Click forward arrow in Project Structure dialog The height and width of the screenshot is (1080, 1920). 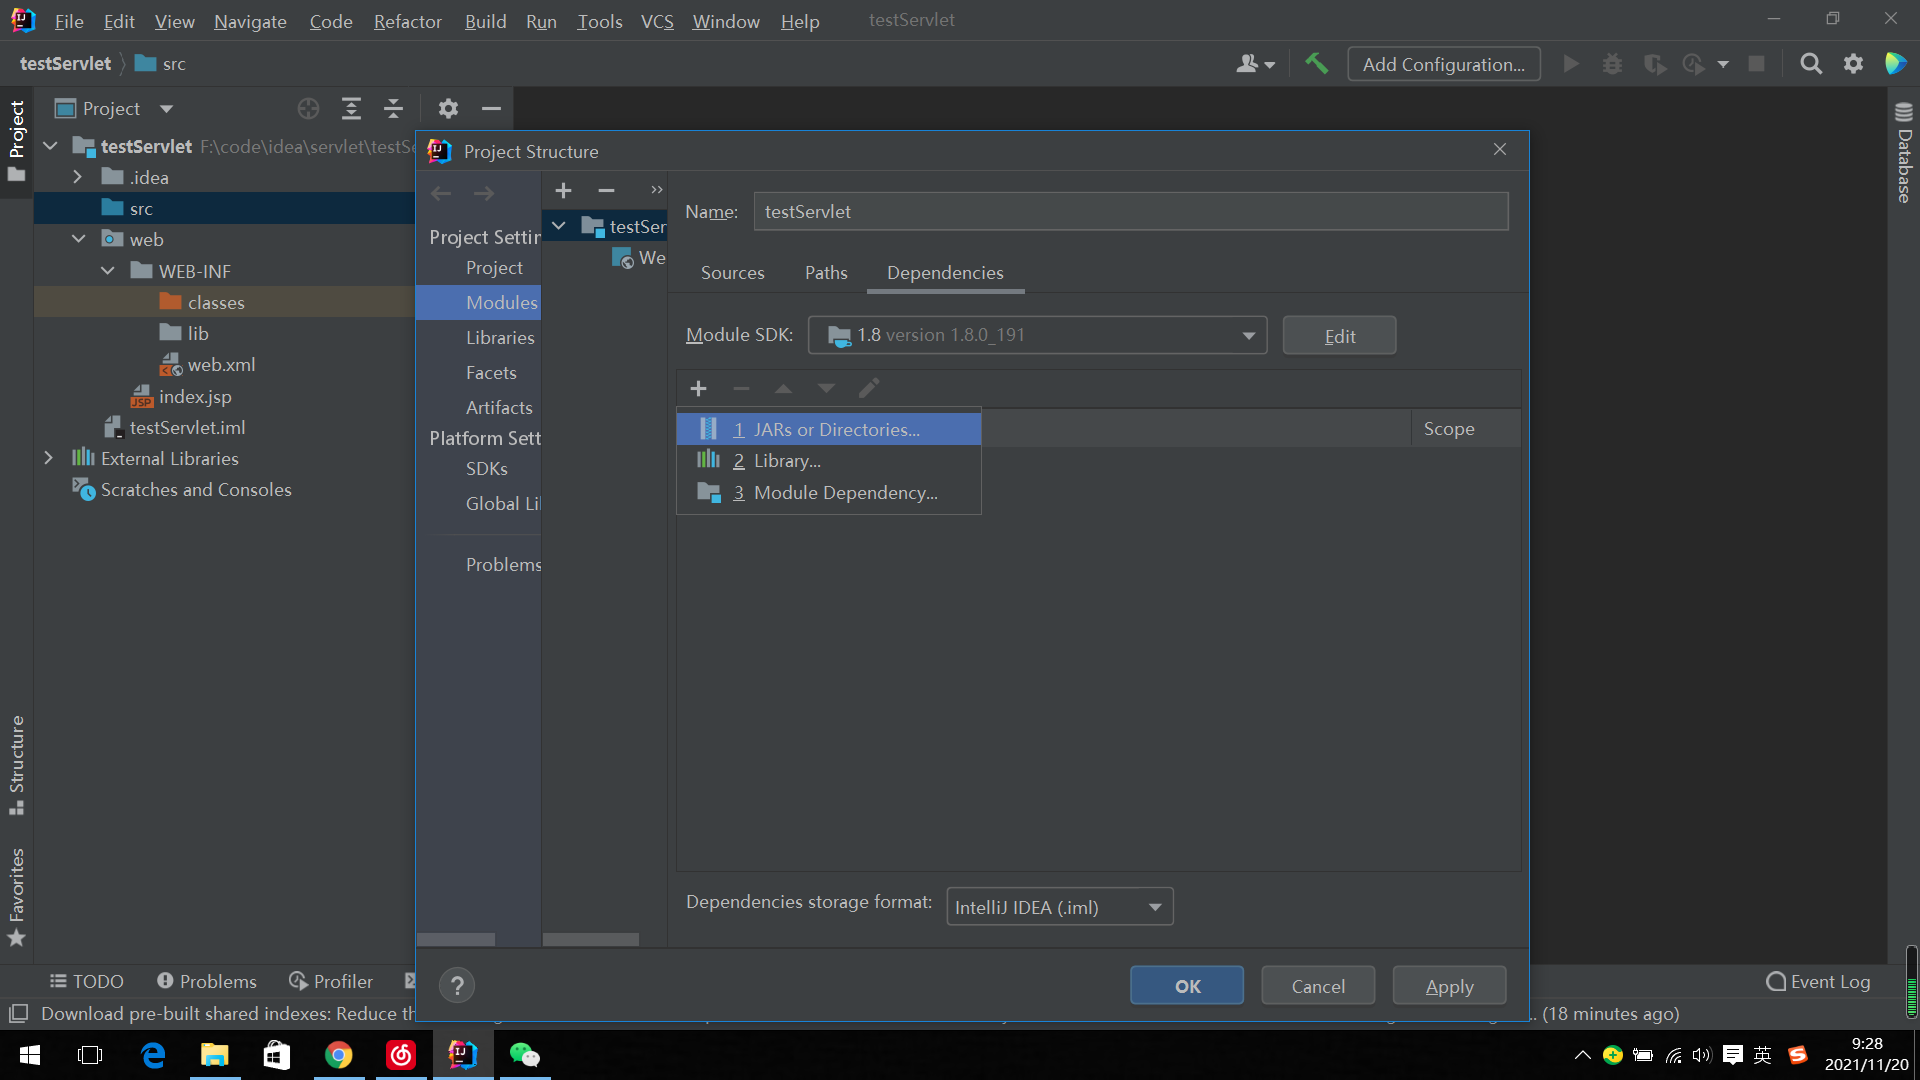(484, 193)
